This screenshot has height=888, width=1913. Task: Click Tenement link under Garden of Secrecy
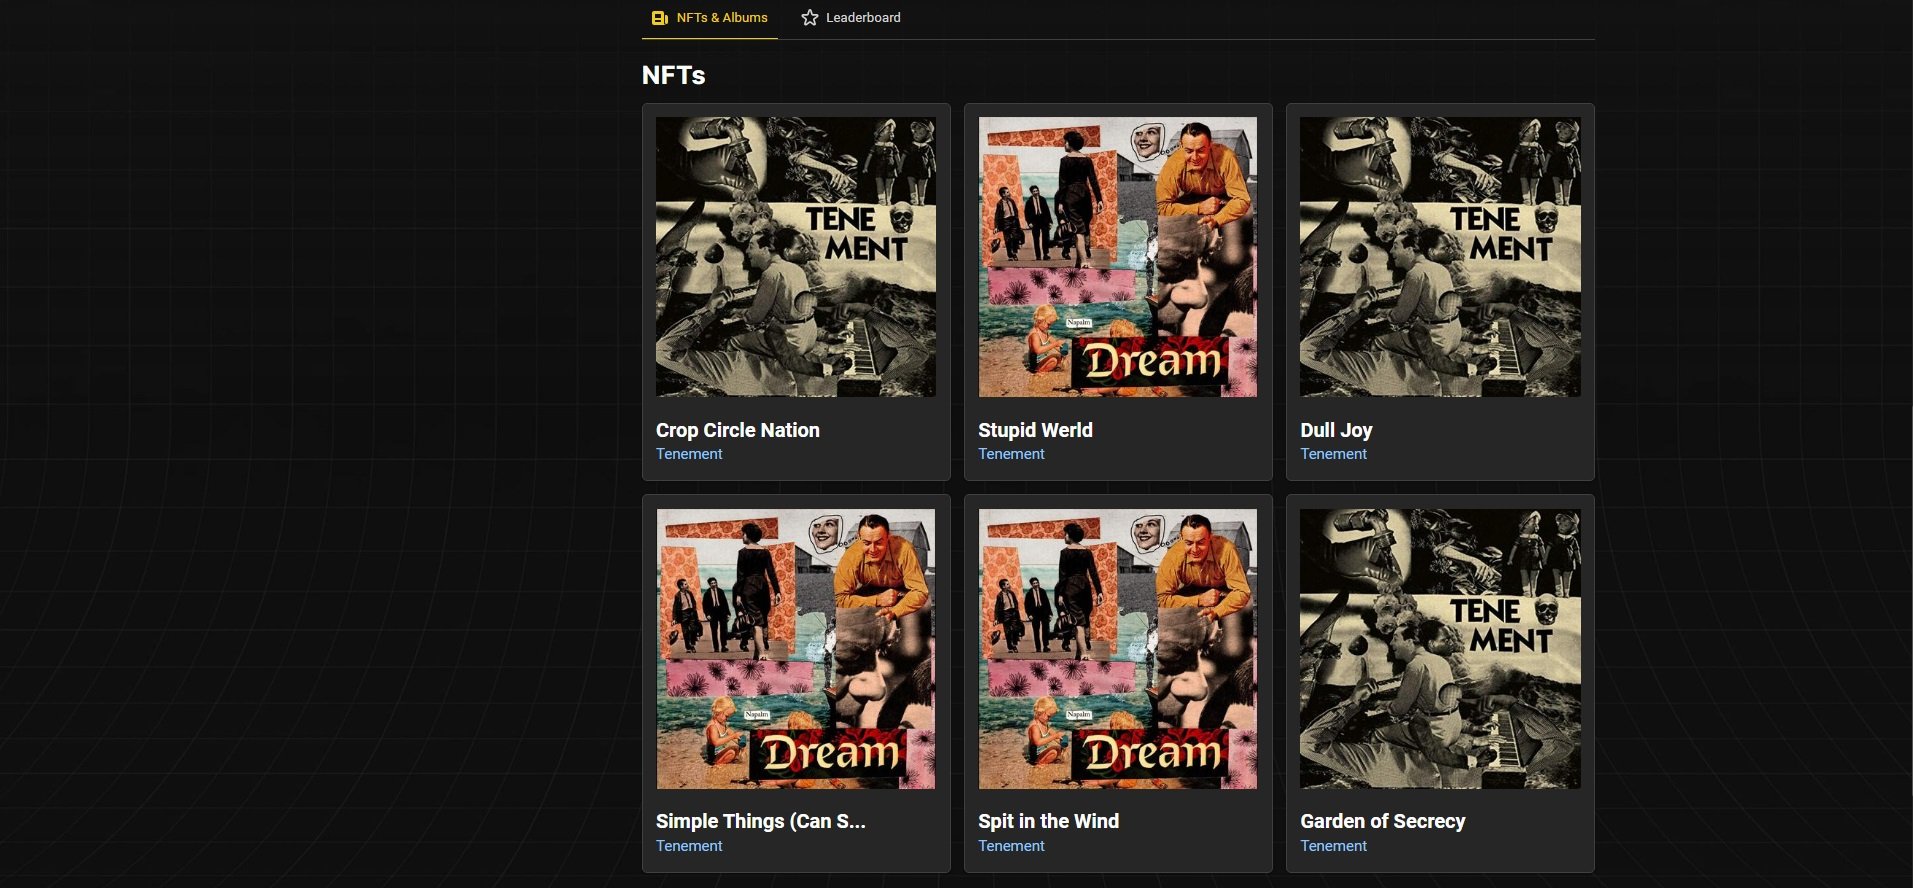click(1333, 846)
